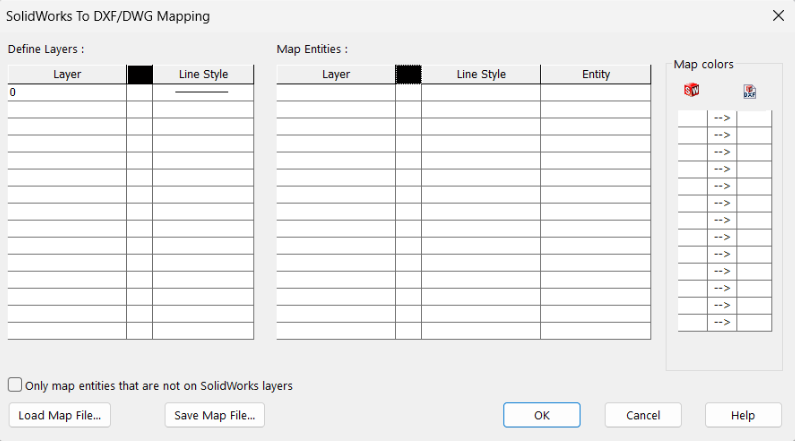Click black color header in Define Layers

tap(140, 74)
